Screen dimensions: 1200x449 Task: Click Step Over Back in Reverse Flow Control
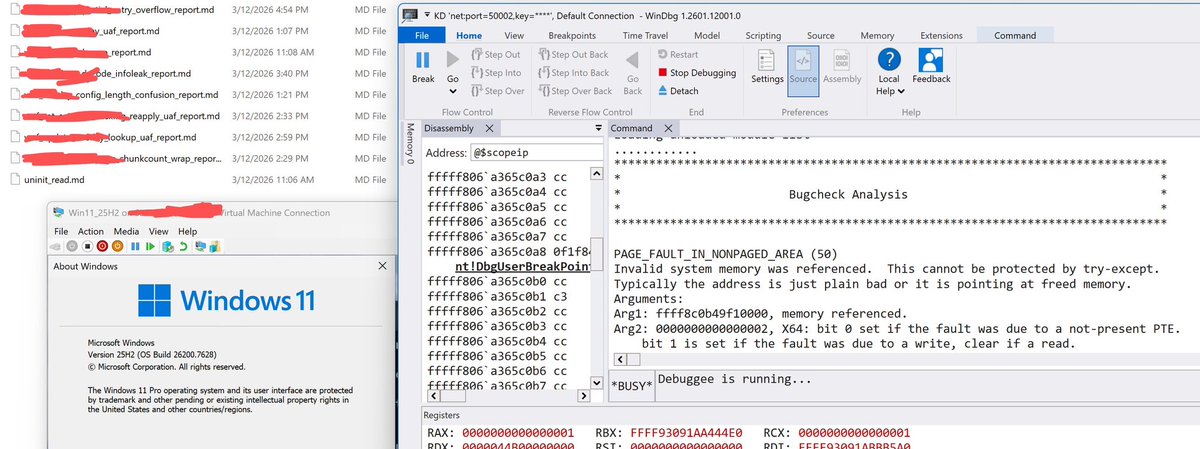coord(574,91)
